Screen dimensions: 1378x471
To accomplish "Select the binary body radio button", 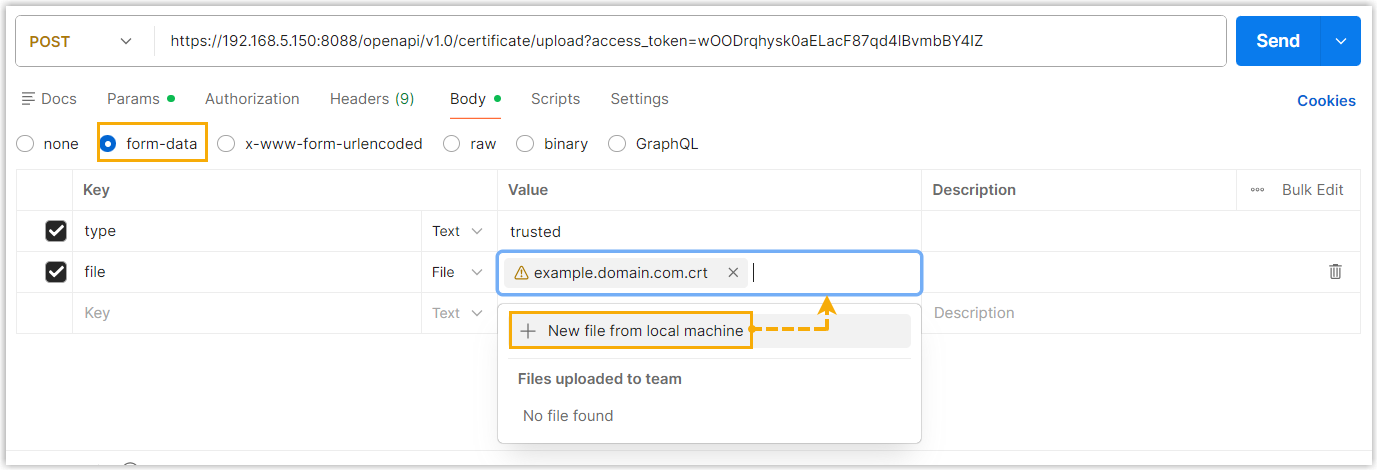I will [525, 144].
